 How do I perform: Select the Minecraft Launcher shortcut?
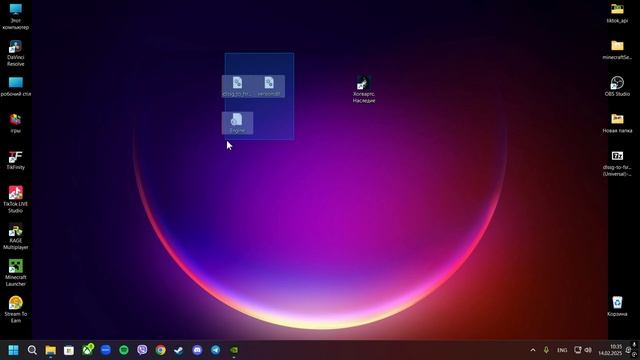16,273
